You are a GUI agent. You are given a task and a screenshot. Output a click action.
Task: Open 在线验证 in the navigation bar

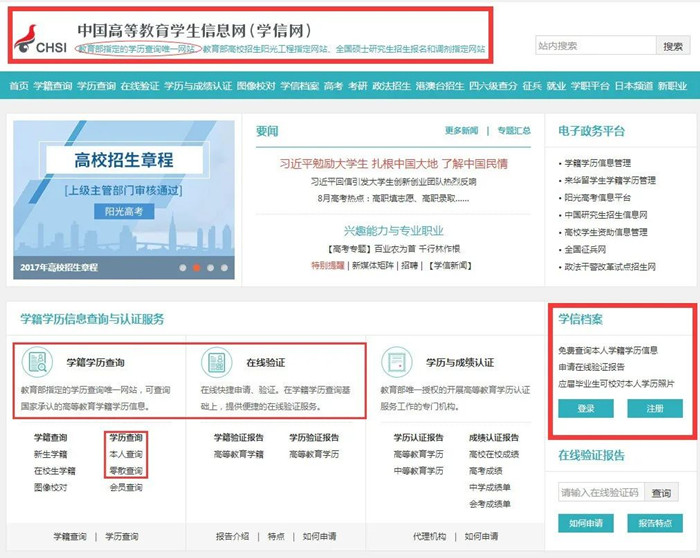point(140,86)
